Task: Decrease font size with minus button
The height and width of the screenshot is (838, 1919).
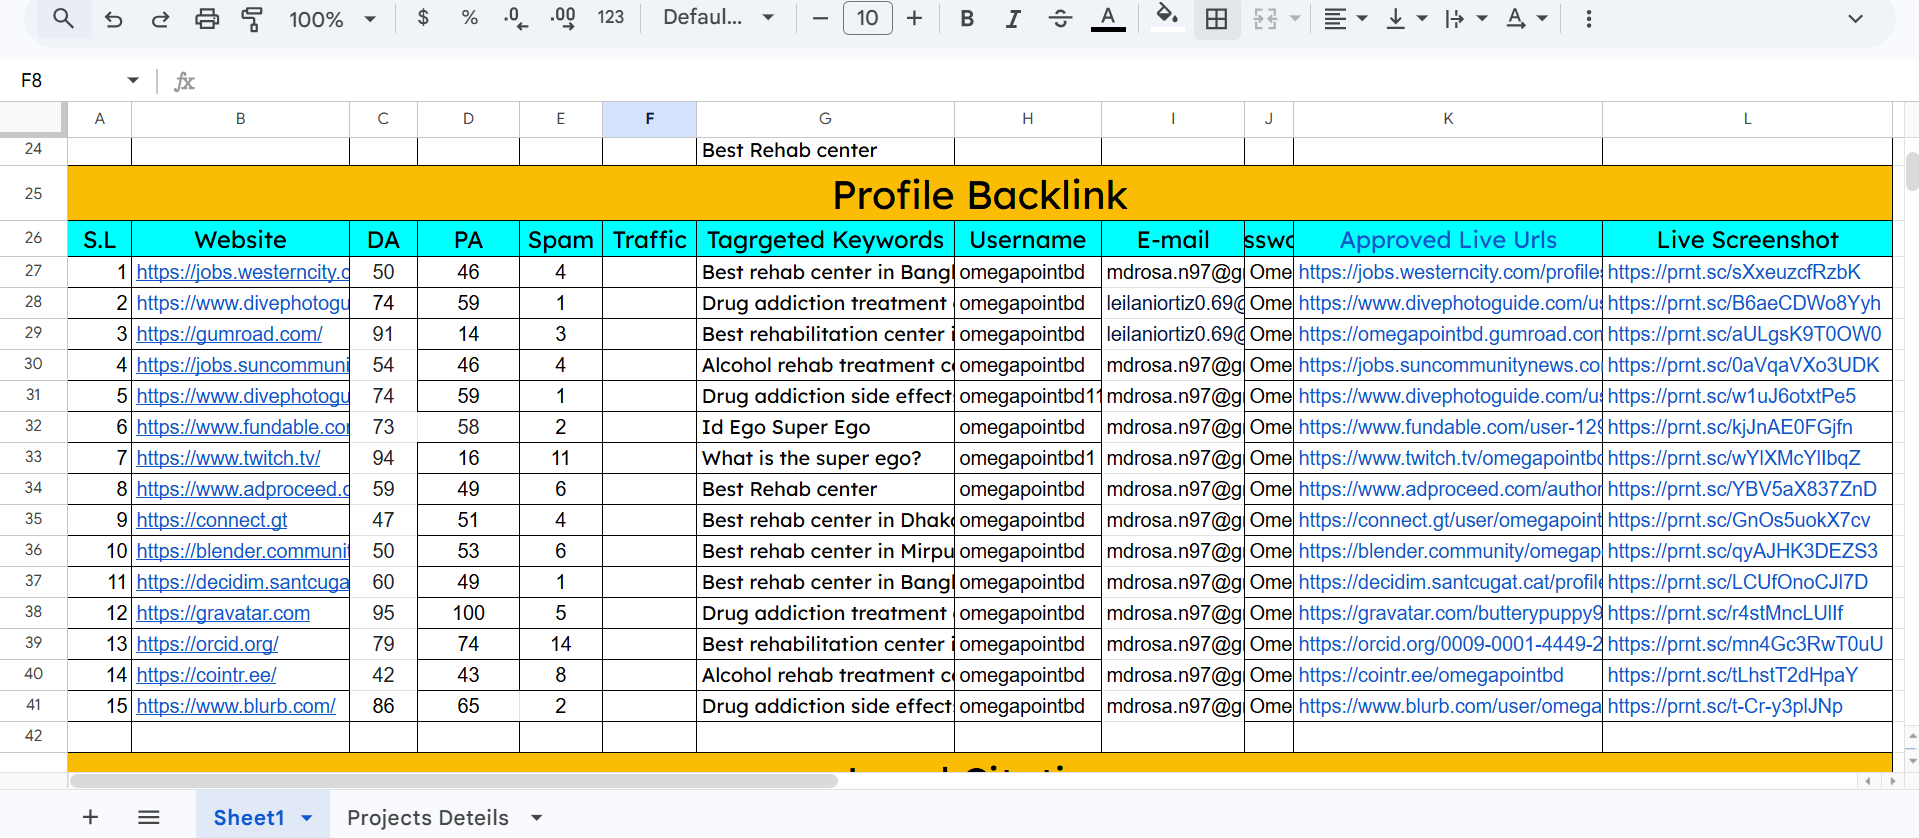Action: tap(820, 18)
